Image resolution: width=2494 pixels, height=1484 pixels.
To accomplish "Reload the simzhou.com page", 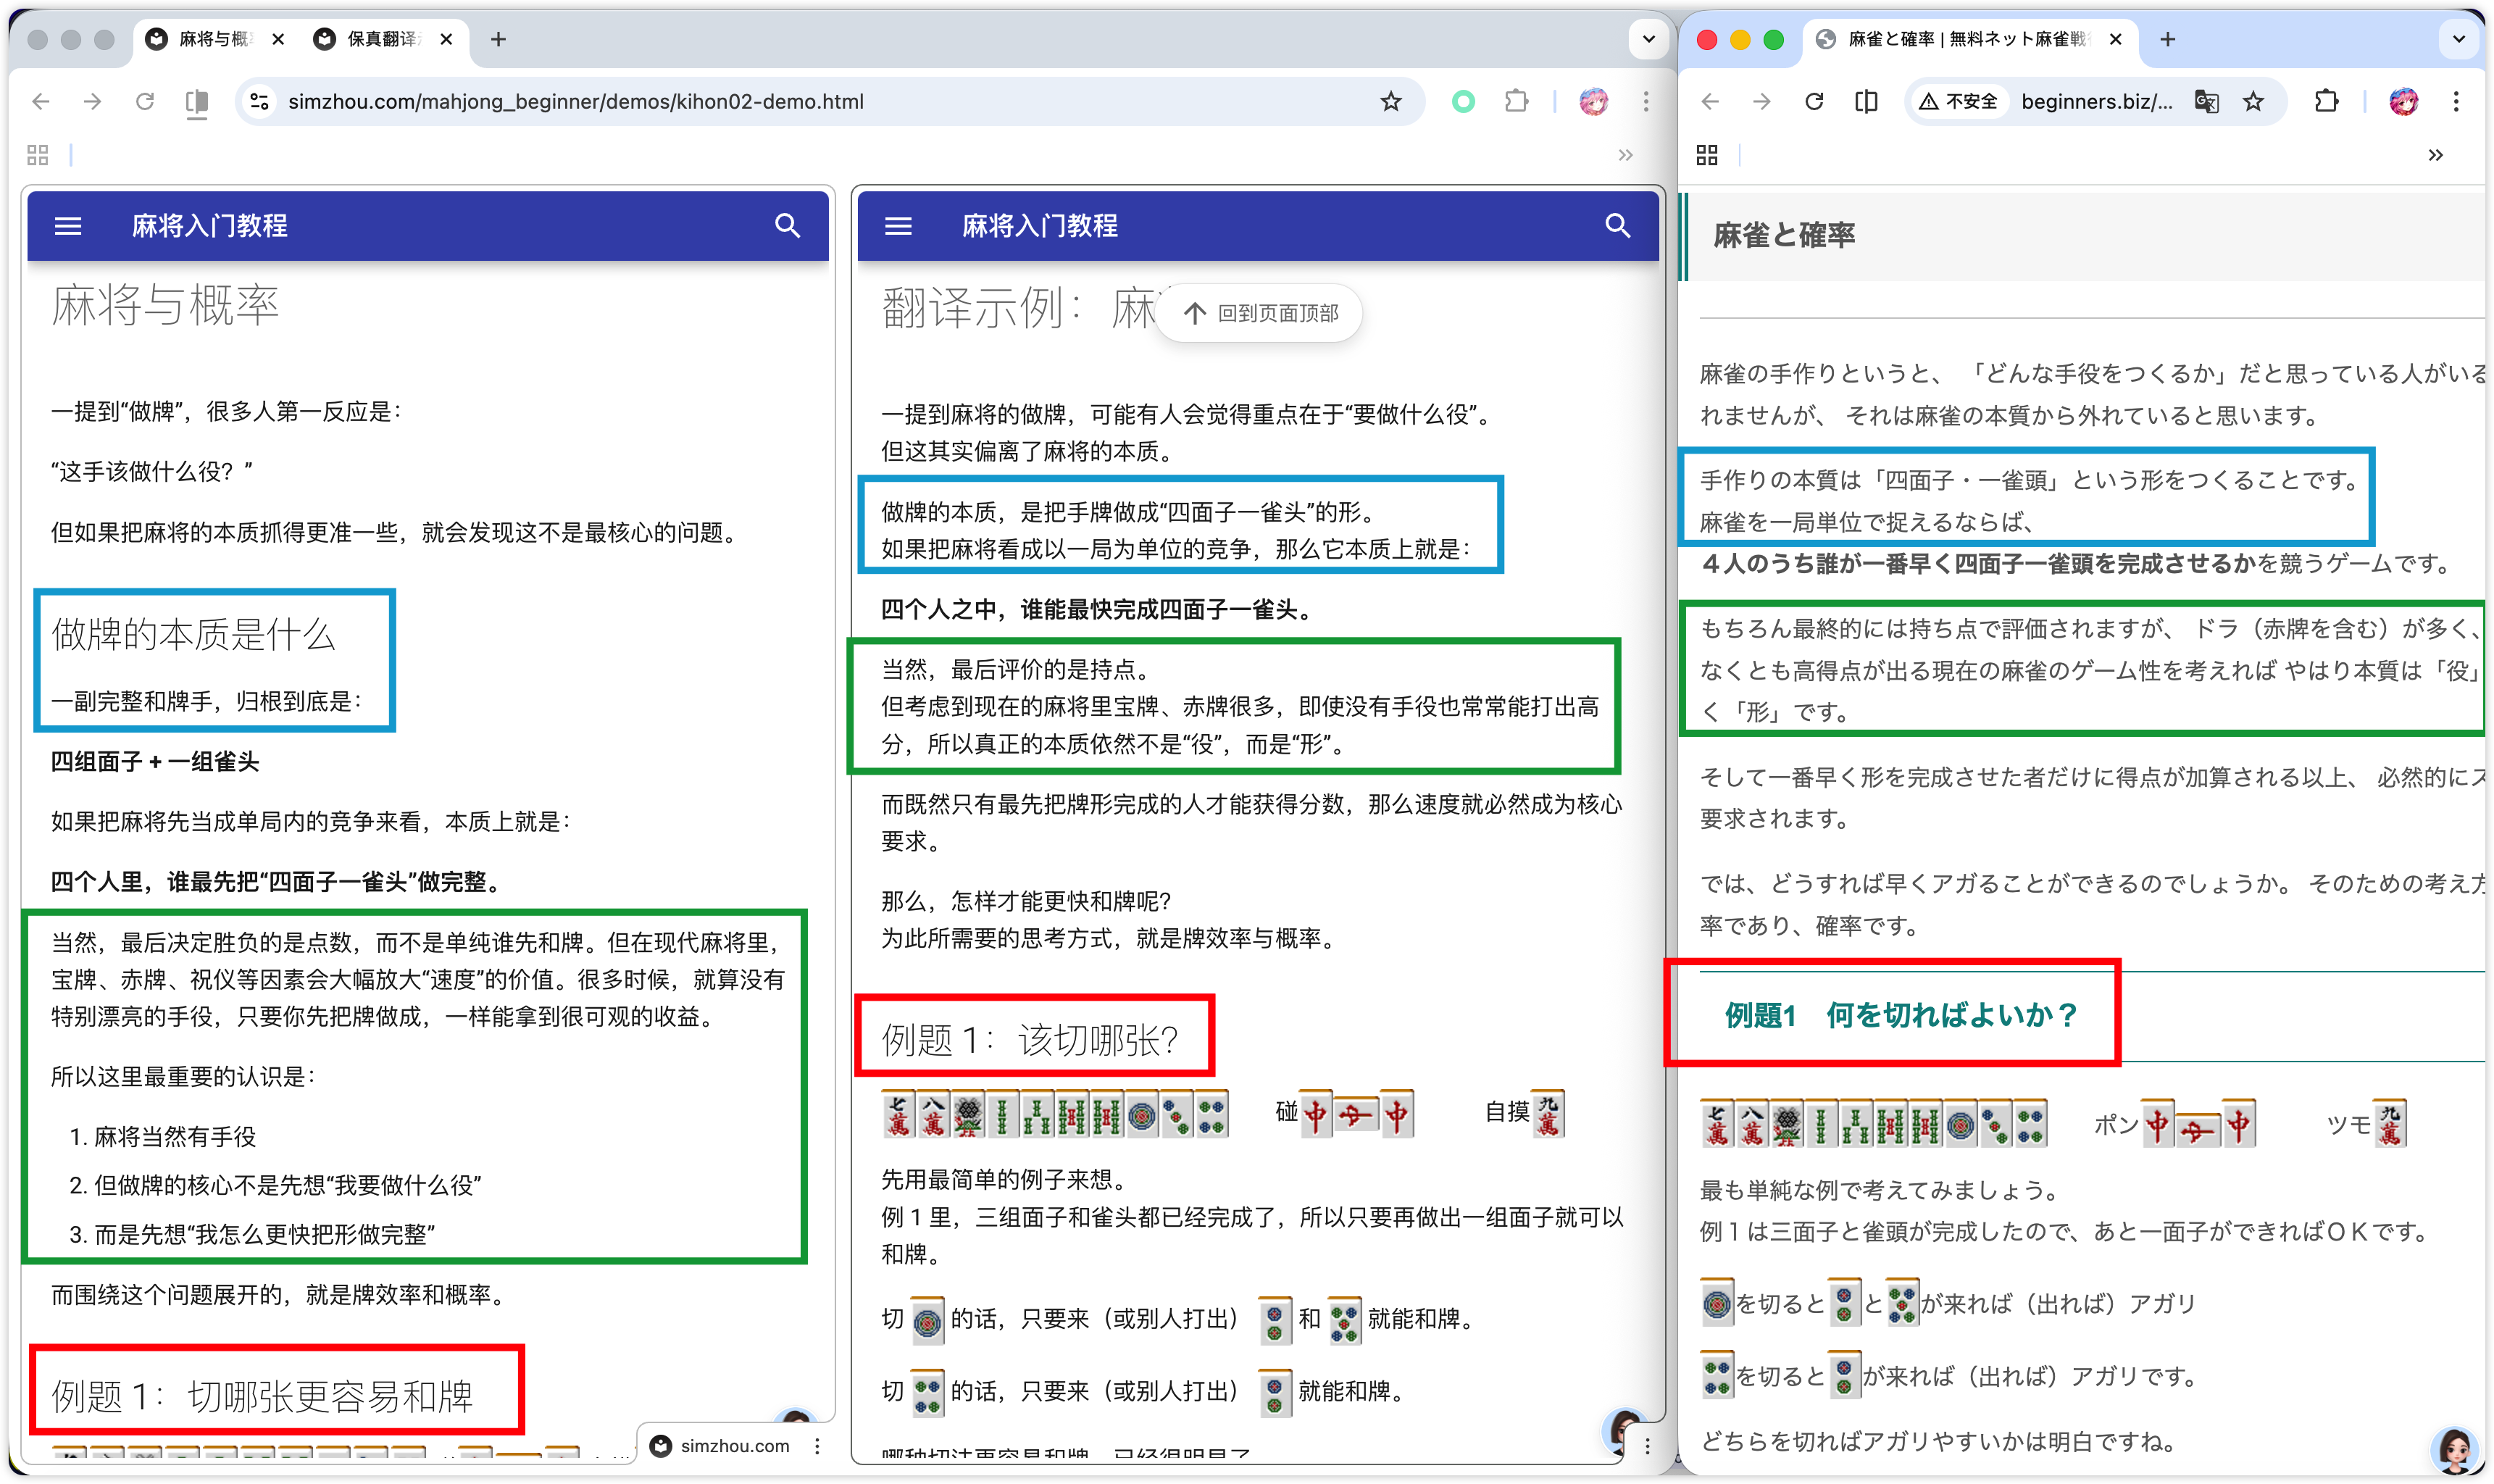I will pyautogui.click(x=145, y=101).
